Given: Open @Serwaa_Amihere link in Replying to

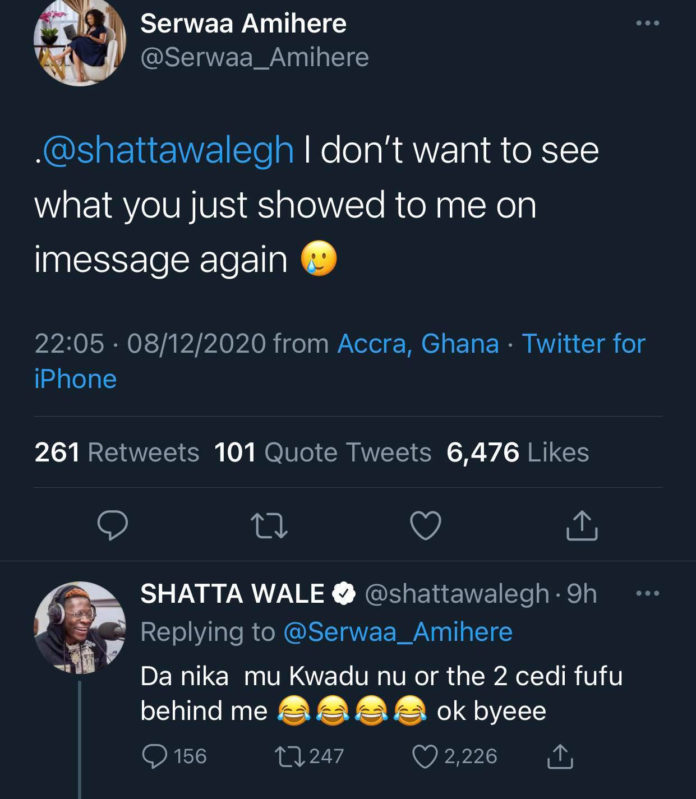Looking at the screenshot, I should tap(397, 632).
